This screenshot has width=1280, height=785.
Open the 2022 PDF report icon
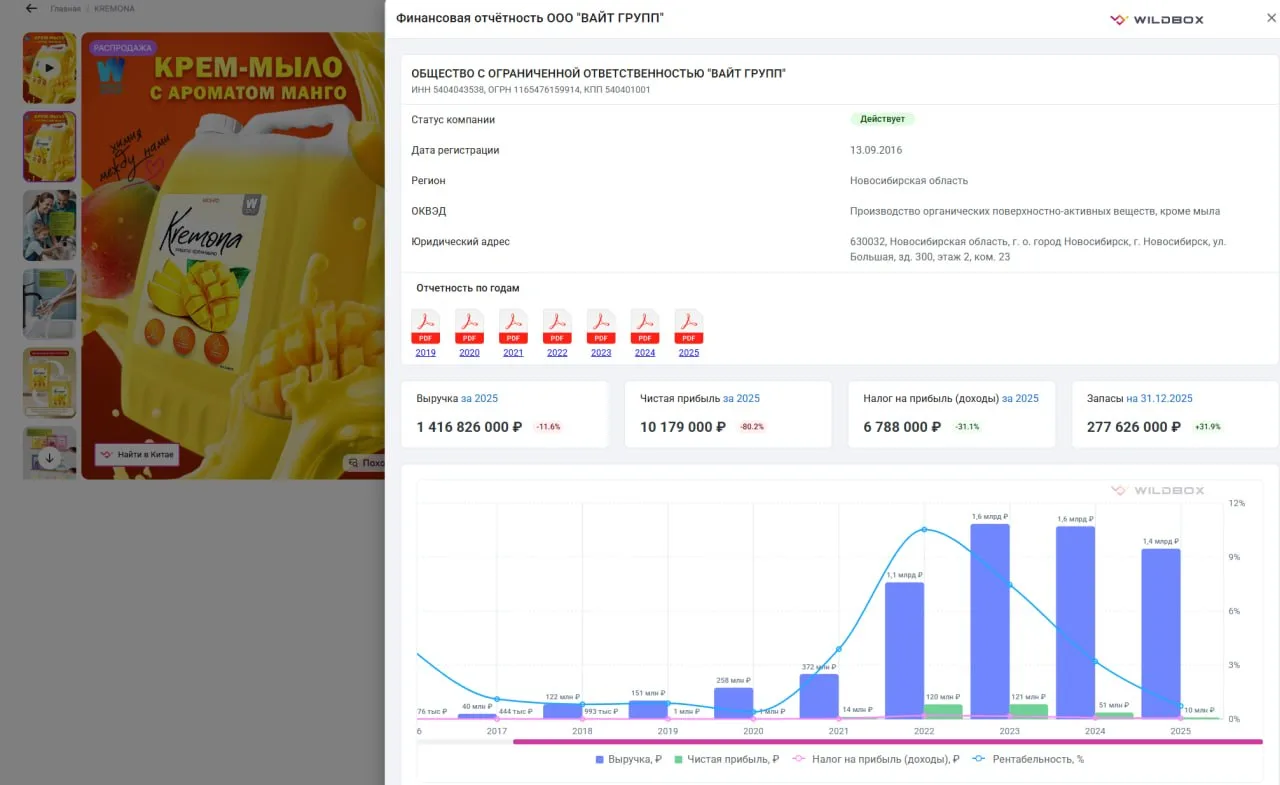tap(557, 326)
